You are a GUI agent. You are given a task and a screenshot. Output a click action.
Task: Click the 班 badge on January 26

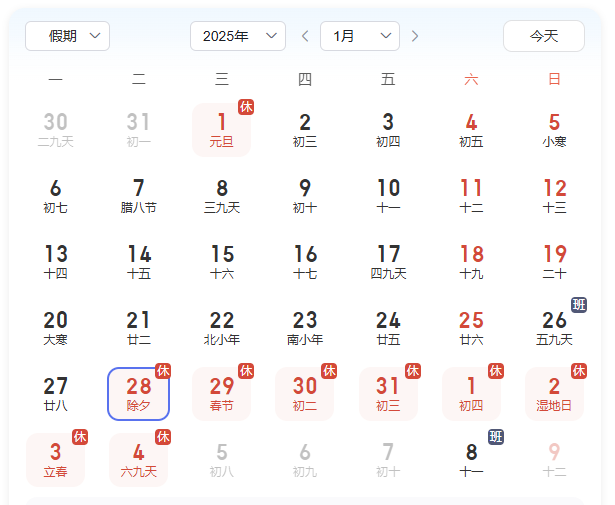coord(579,304)
